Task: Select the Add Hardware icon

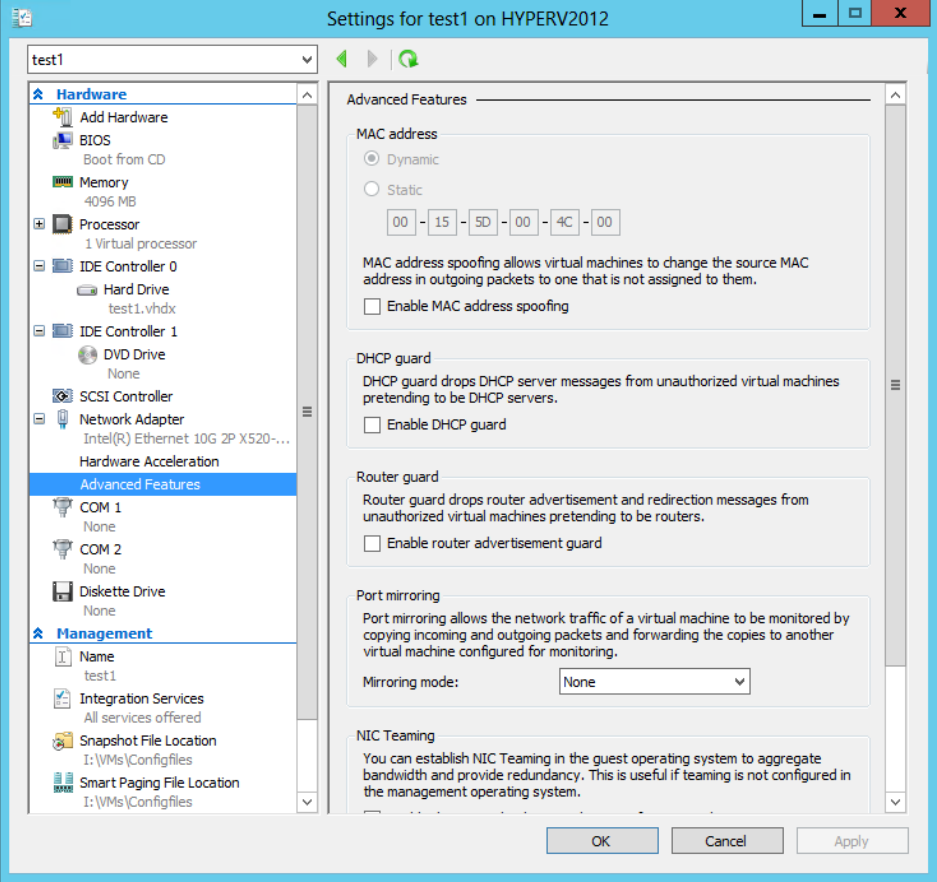Action: (62, 117)
